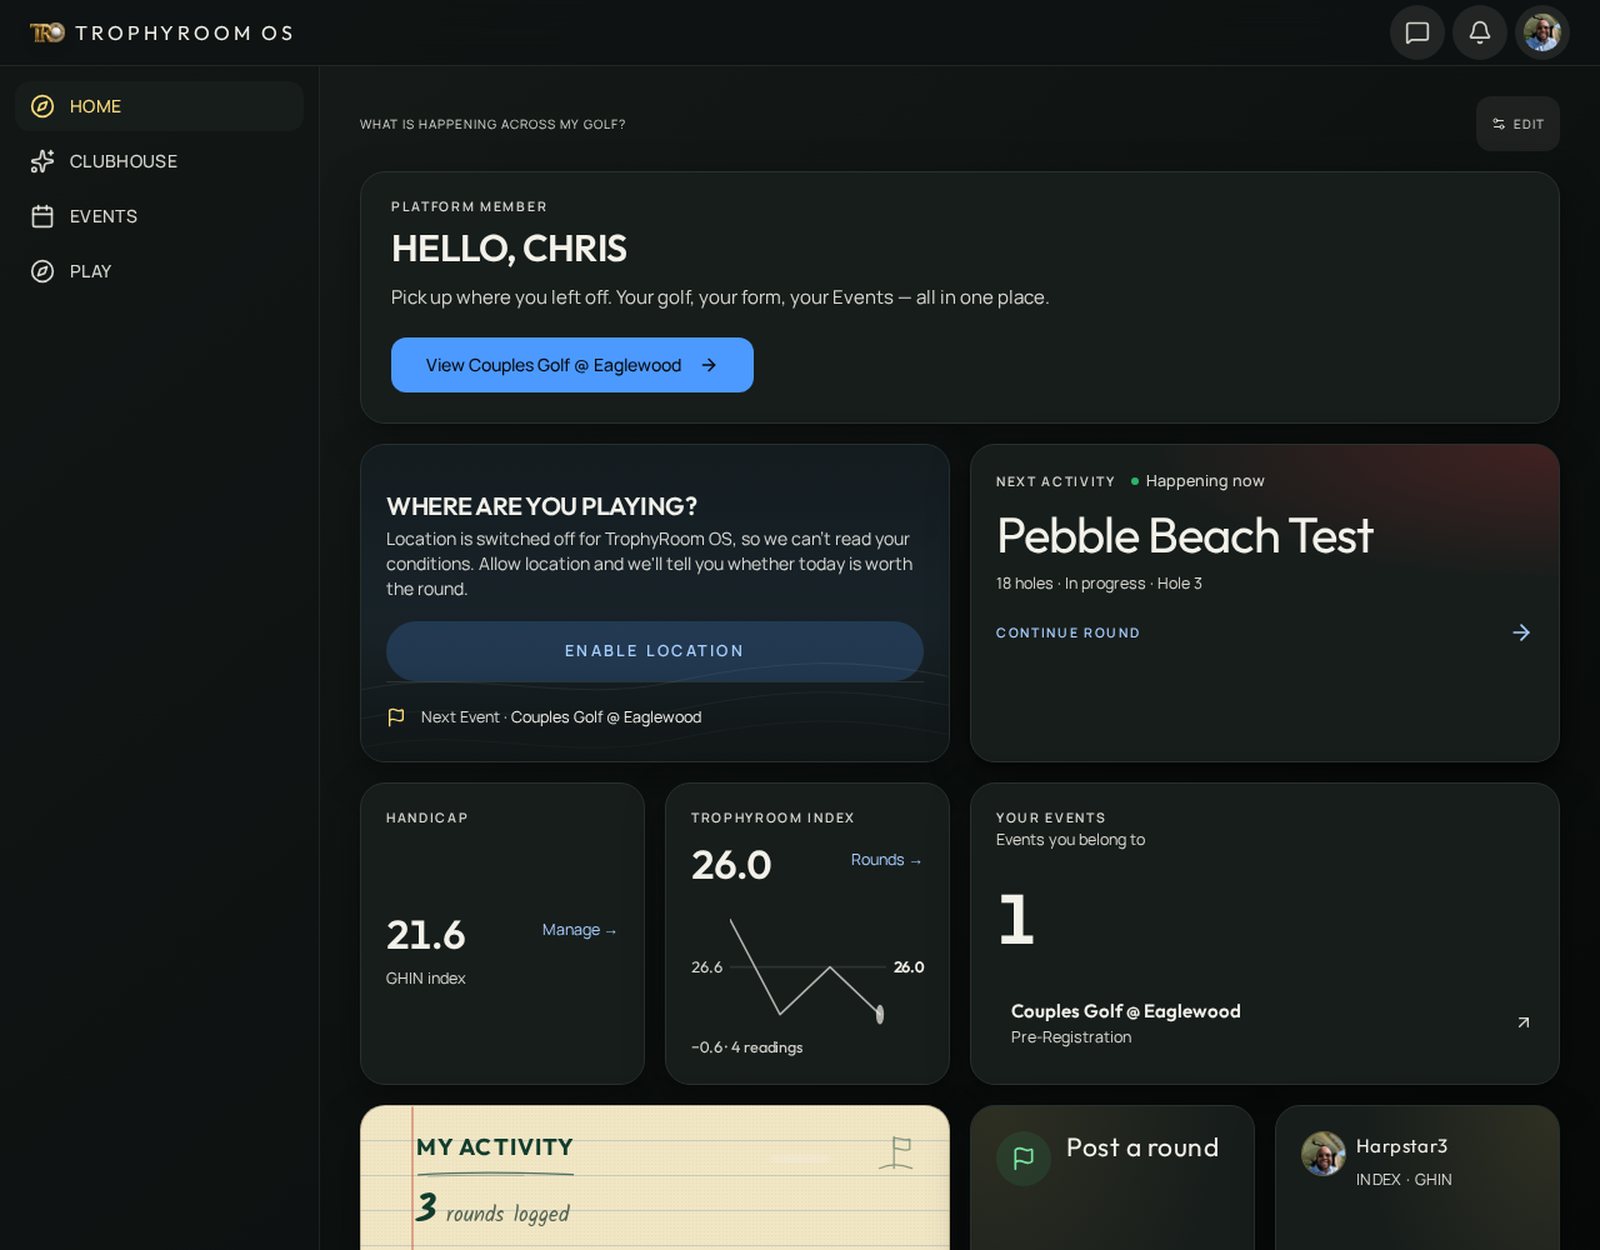Click the Edit dashboard button
Image resolution: width=1600 pixels, height=1250 pixels.
(1517, 124)
